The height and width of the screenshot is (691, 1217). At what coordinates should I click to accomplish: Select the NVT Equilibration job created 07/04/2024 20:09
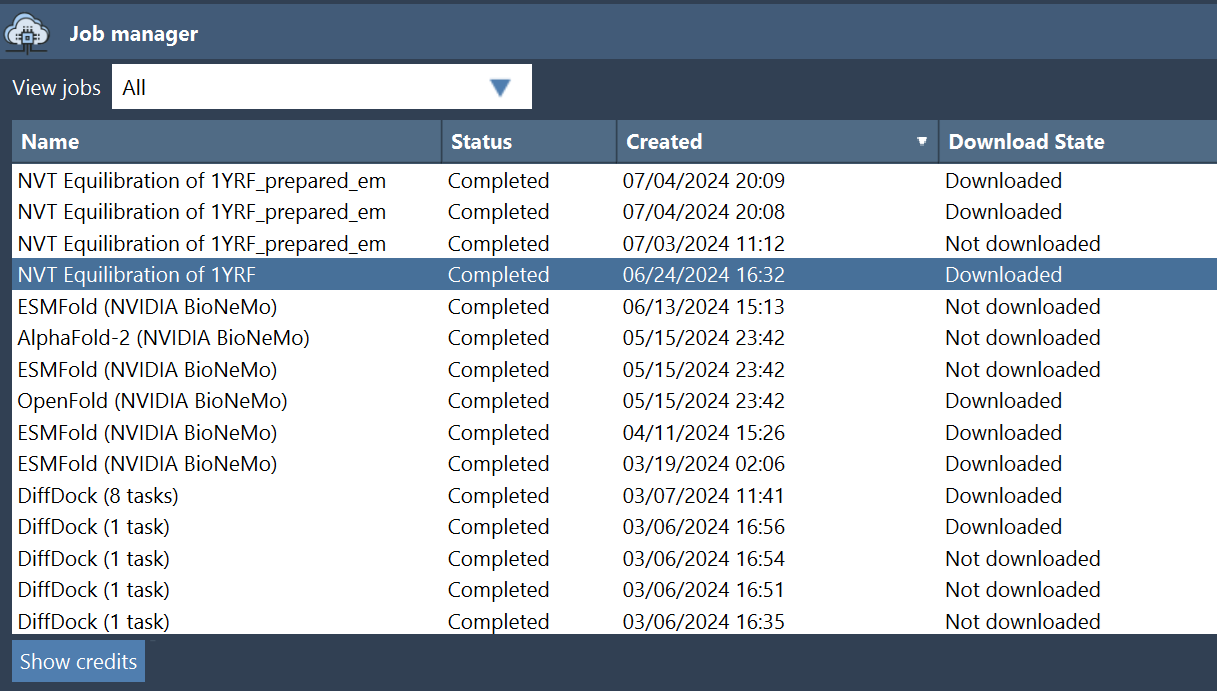(x=202, y=181)
